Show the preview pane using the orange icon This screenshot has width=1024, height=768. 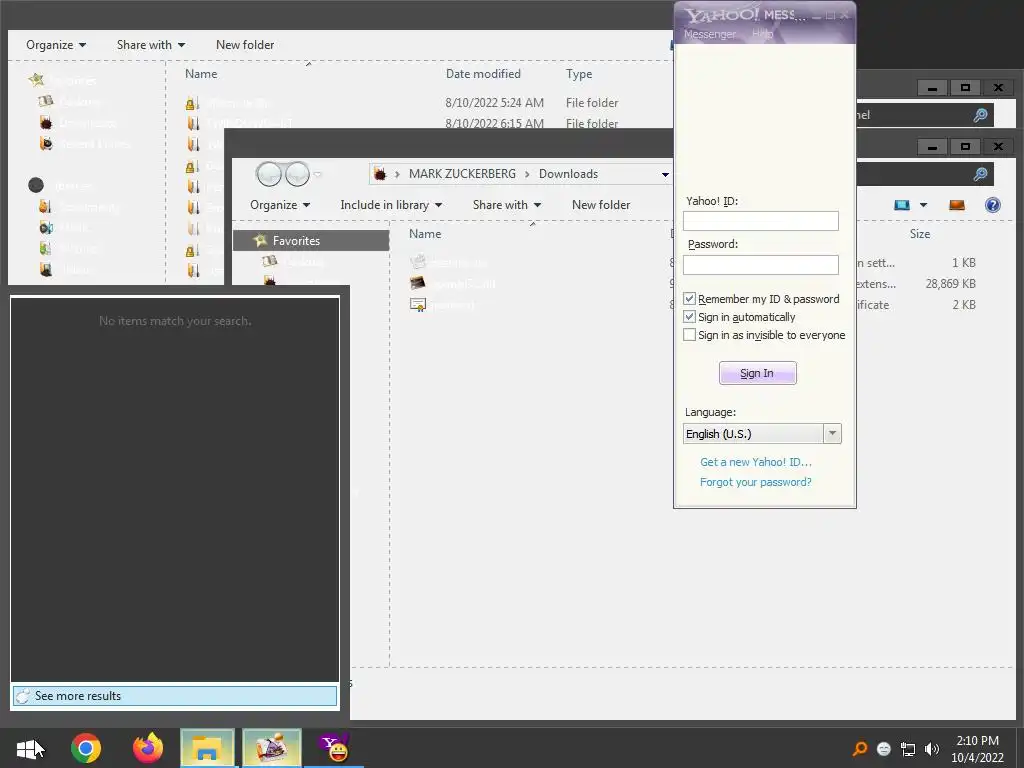[957, 205]
